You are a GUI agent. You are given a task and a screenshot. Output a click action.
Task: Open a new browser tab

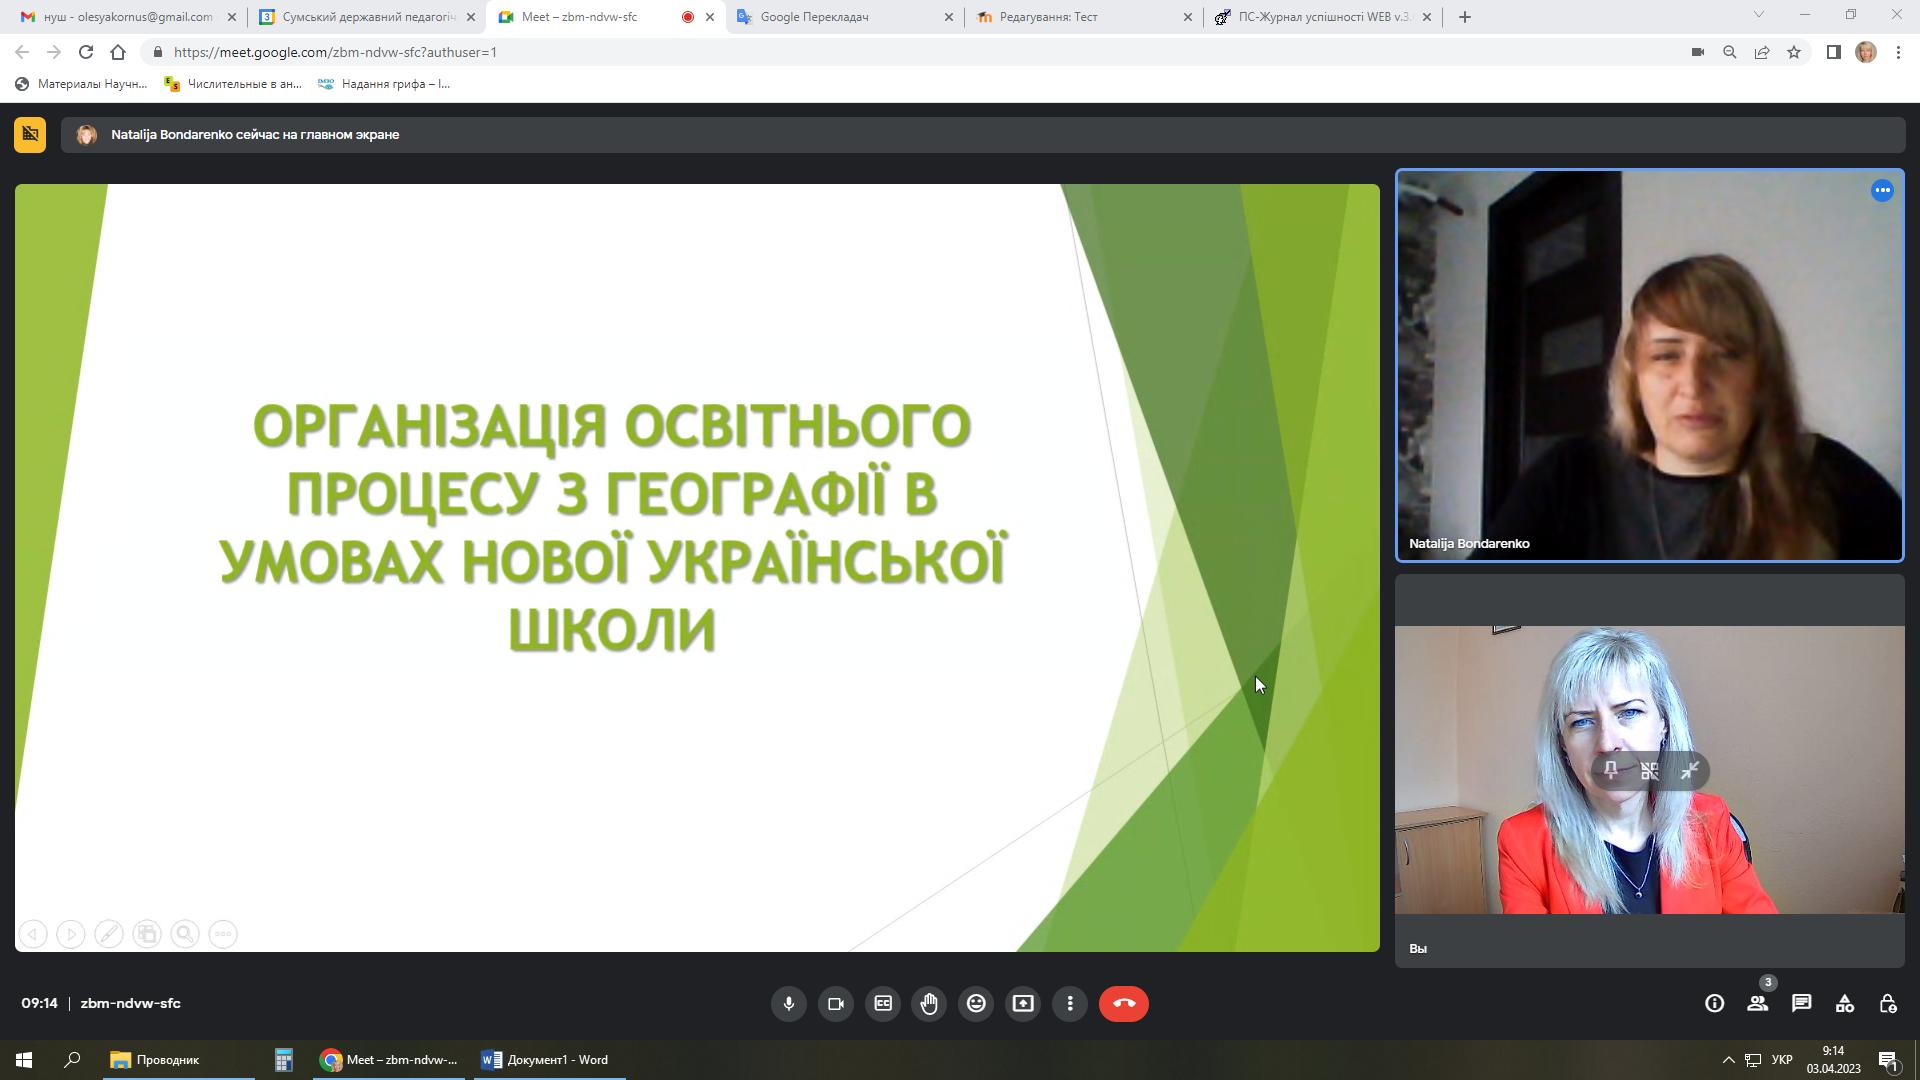pyautogui.click(x=1465, y=17)
